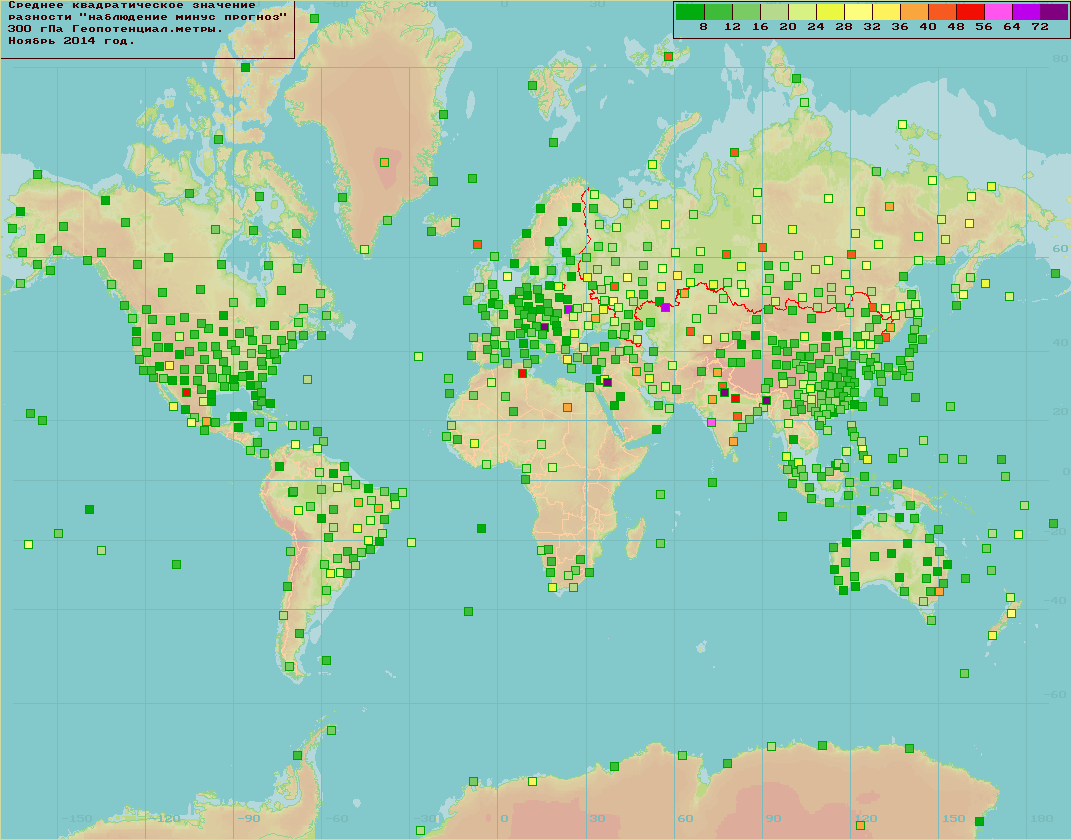Select the pink station marker in western India
1072x840 pixels.
[712, 423]
